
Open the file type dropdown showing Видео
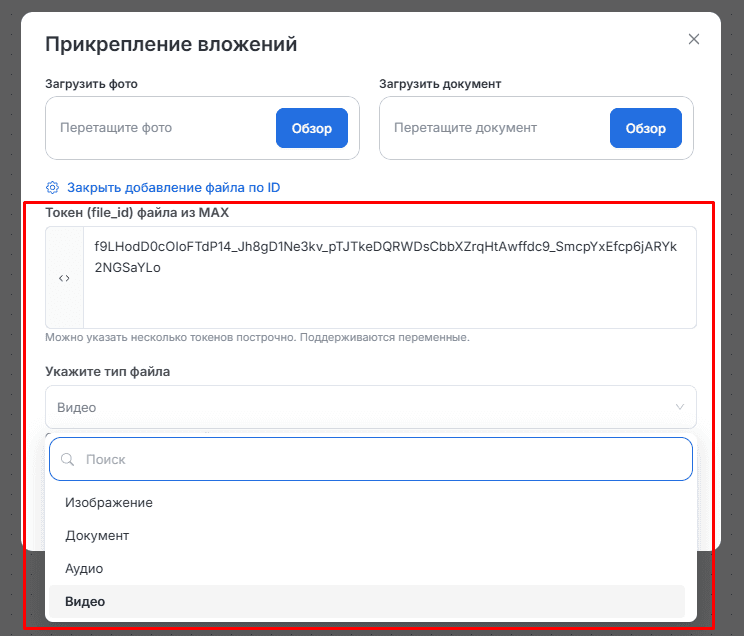(x=360, y=407)
